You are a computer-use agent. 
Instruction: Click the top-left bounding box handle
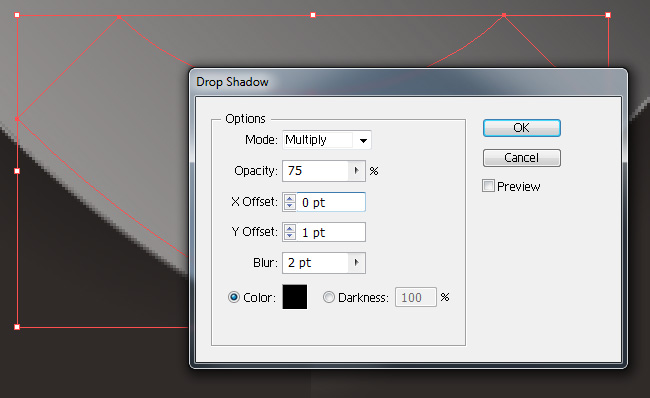[x=17, y=15]
